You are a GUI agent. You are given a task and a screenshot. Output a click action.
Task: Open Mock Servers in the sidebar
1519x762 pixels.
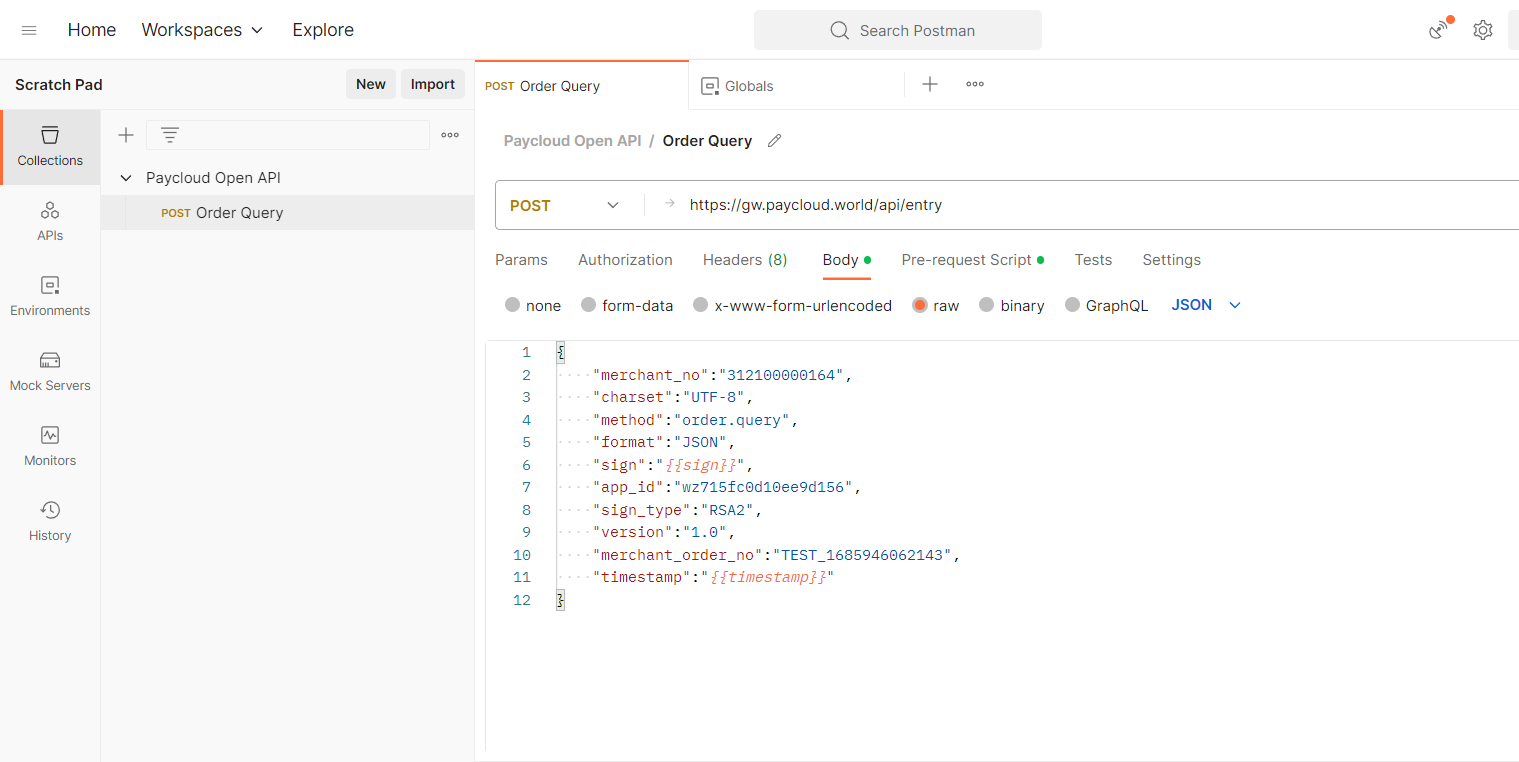50,372
